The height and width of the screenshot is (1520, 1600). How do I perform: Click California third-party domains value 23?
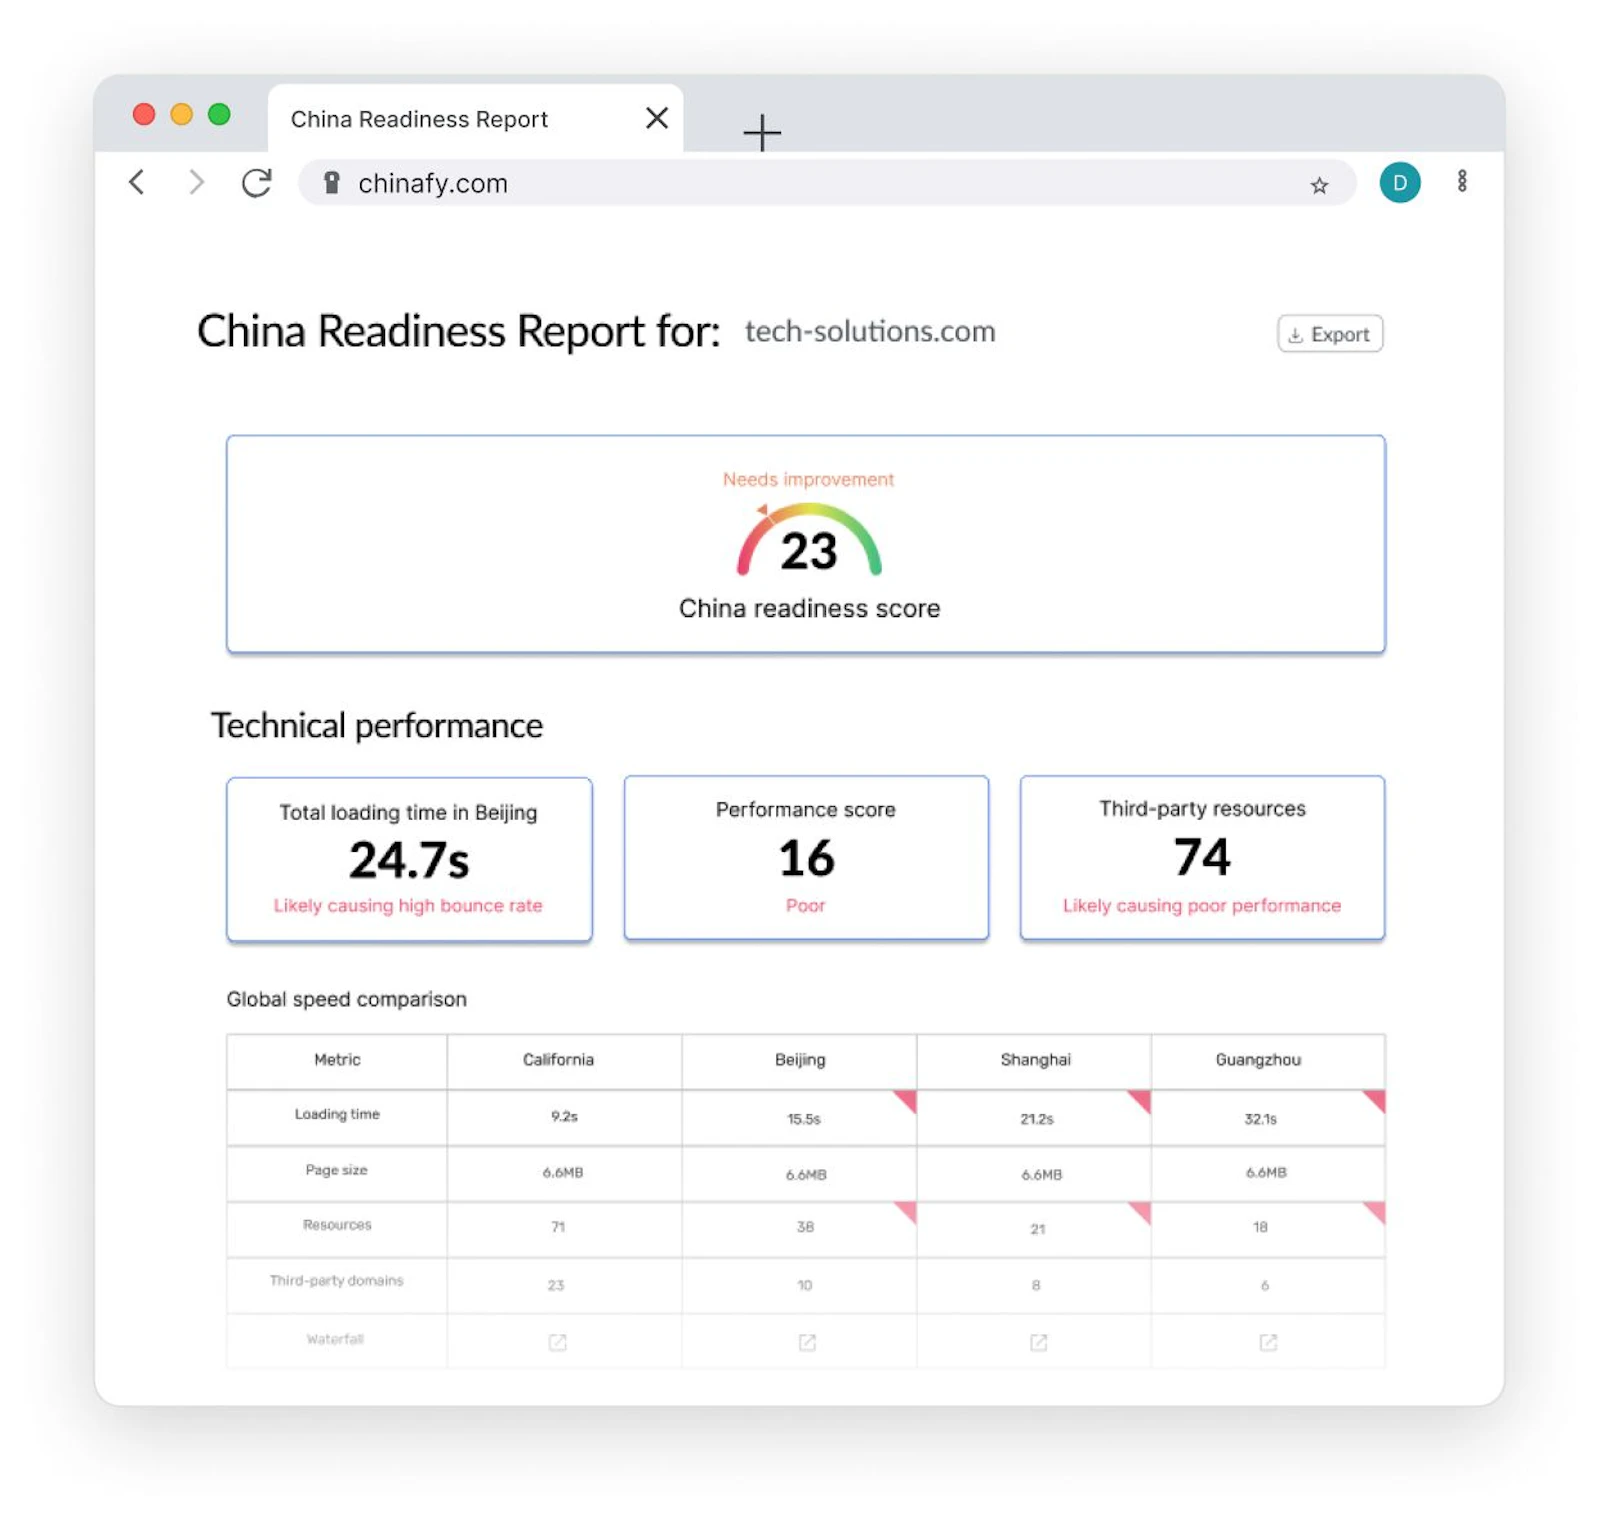(556, 1285)
